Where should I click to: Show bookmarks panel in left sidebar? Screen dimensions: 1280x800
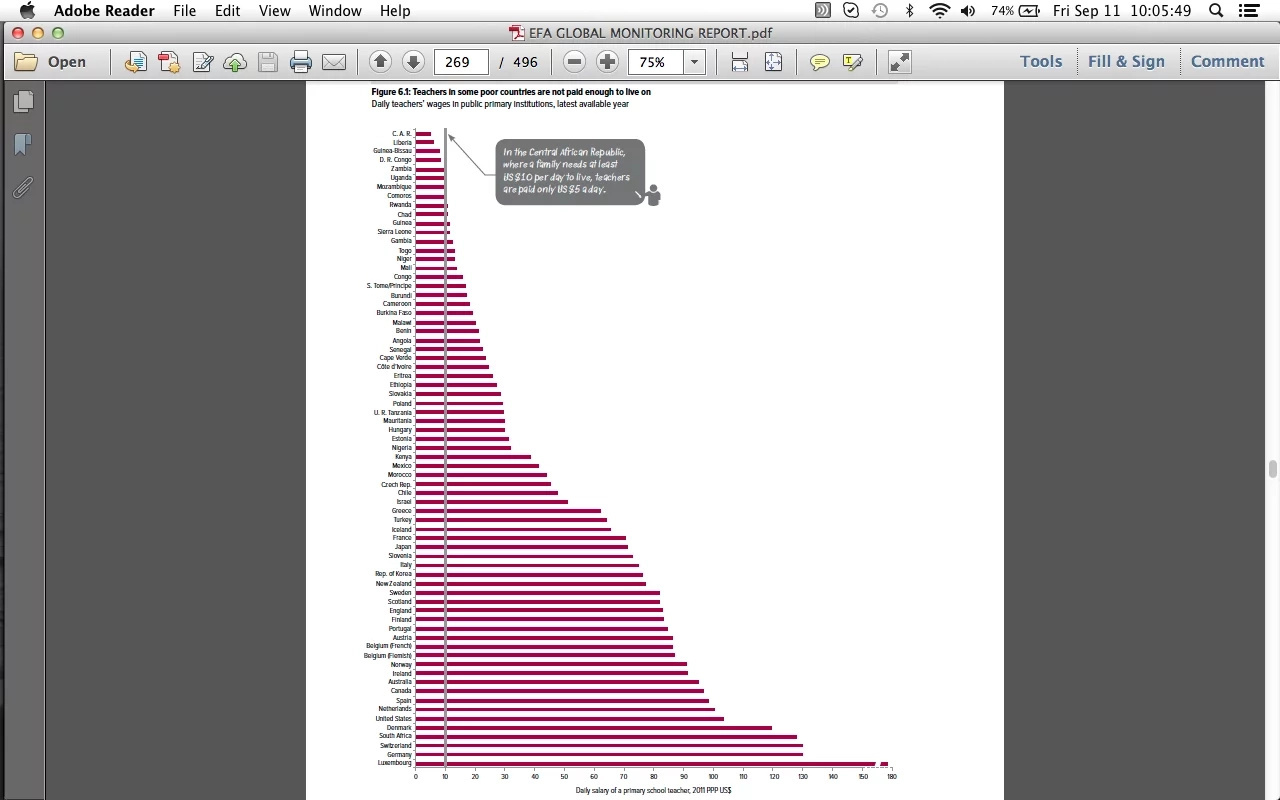coord(23,145)
